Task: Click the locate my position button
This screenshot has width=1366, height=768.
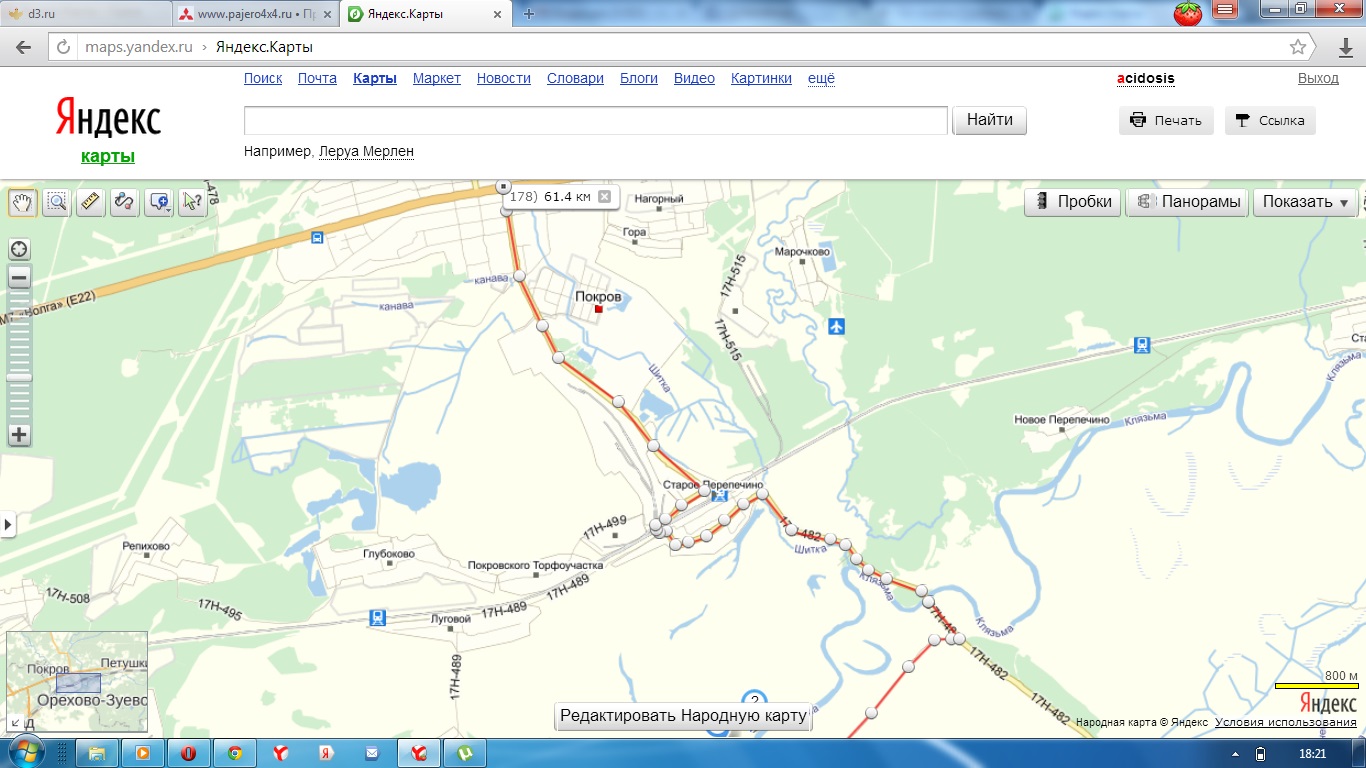Action: [18, 249]
